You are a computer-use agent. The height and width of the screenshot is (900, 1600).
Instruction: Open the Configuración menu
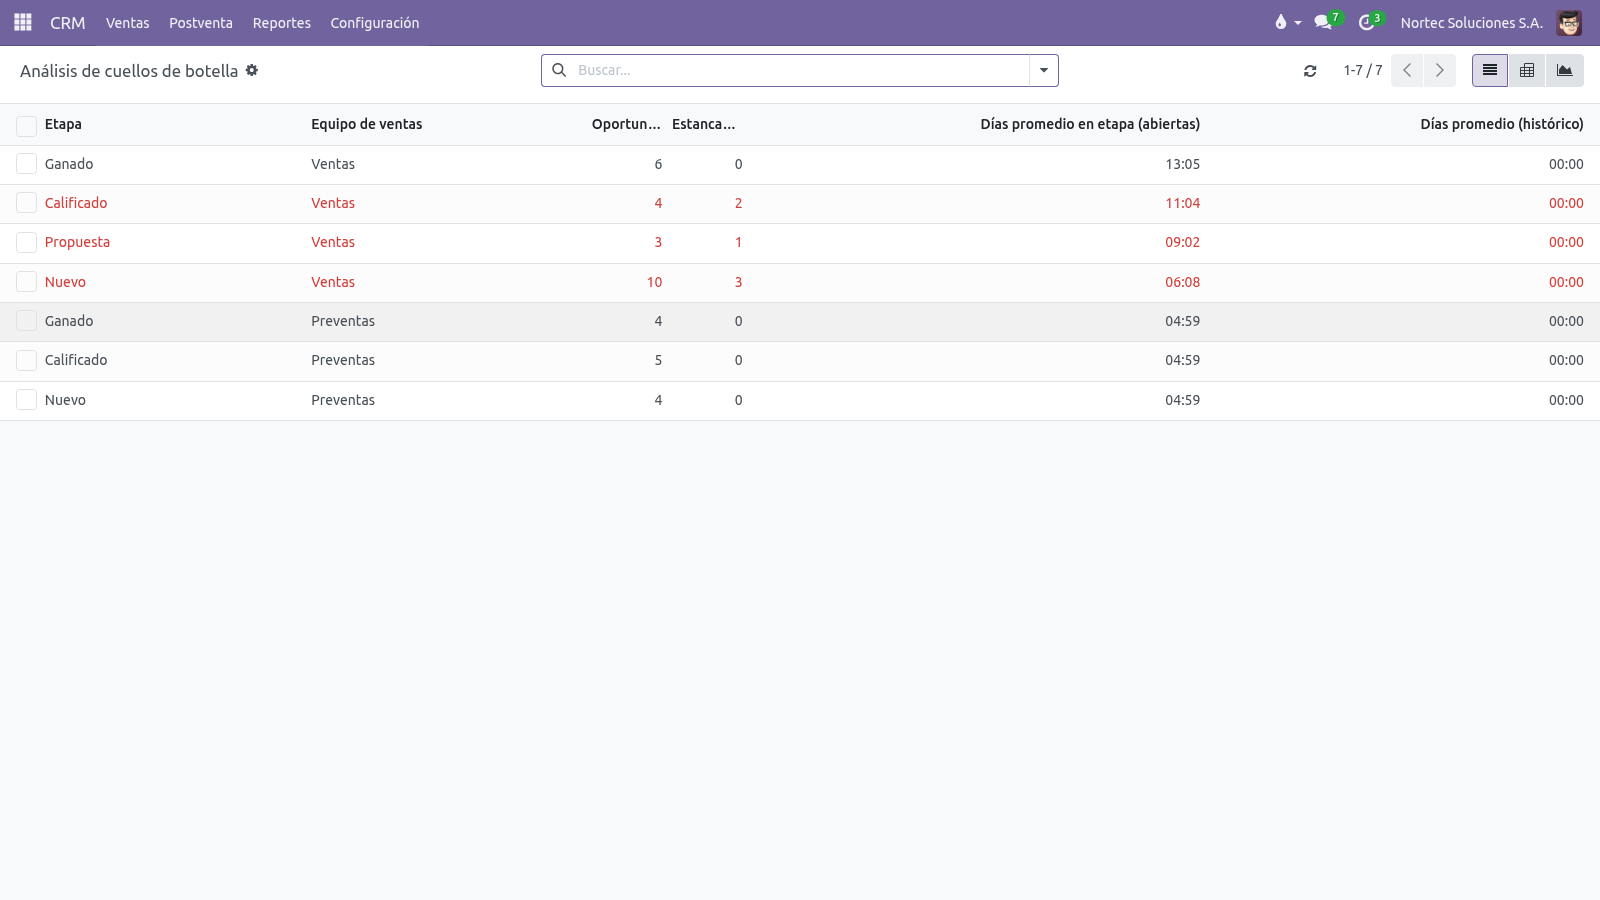375,23
